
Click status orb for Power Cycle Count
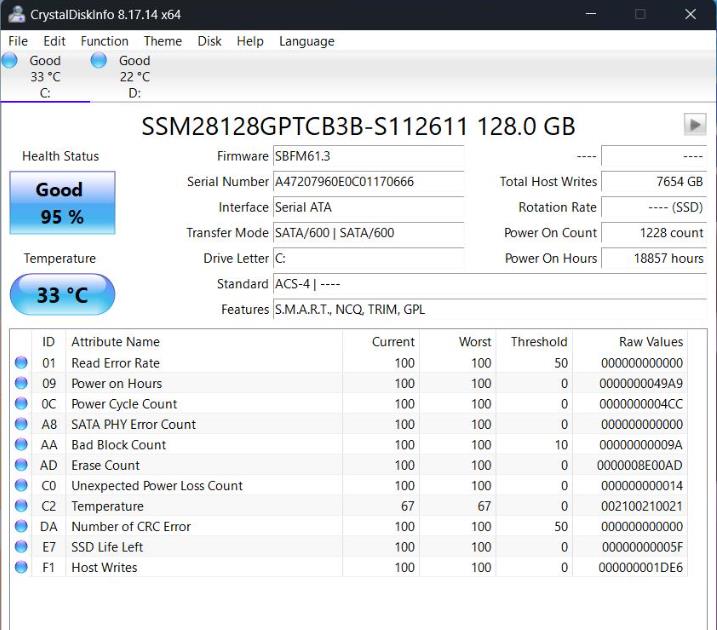coord(21,404)
